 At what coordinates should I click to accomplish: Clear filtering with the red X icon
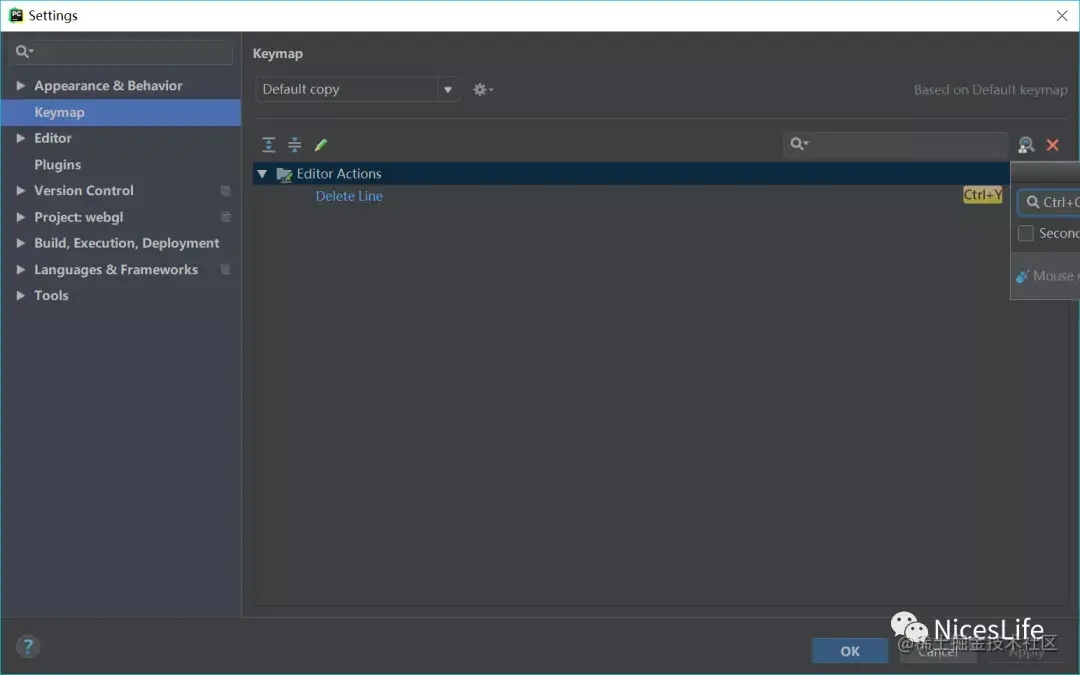point(1052,145)
